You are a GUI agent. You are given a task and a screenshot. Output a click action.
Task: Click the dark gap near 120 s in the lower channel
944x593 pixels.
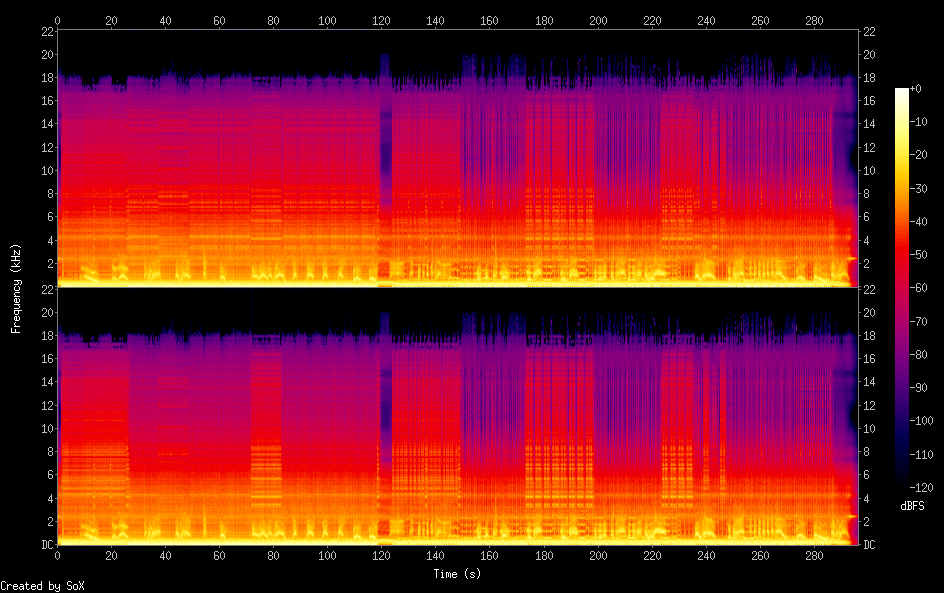click(385, 400)
